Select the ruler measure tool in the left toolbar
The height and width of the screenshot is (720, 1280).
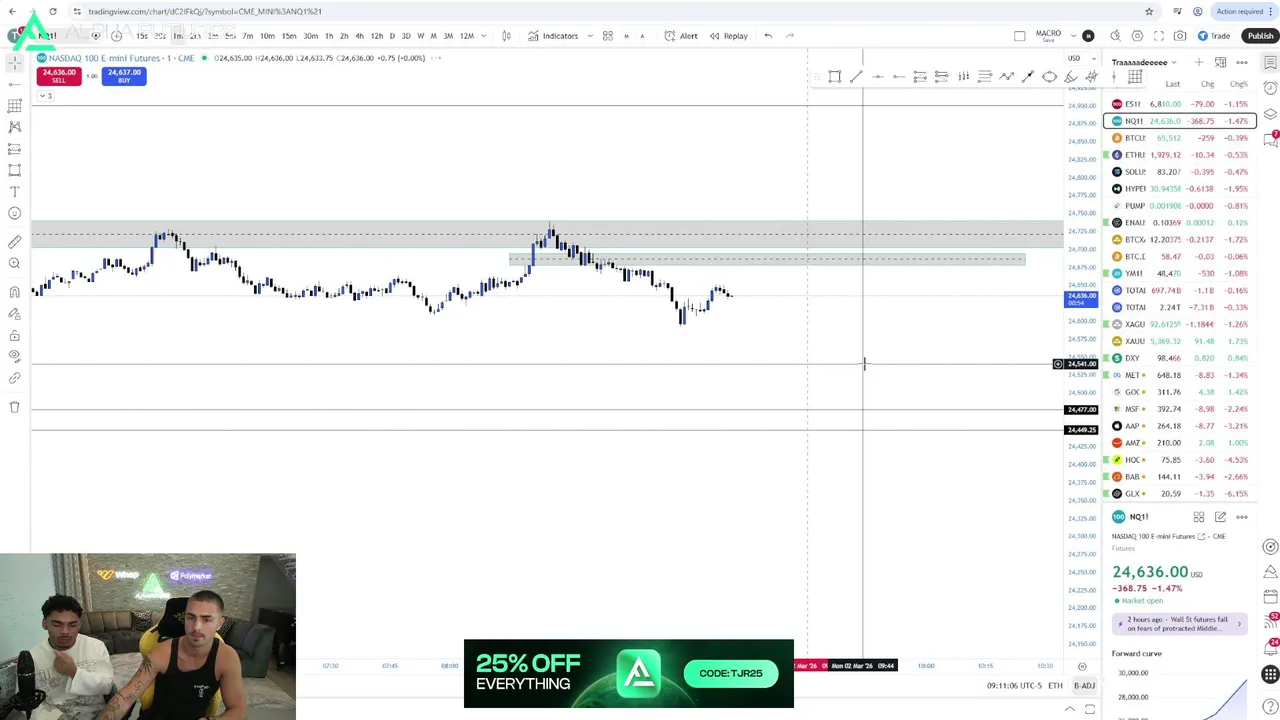coord(14,242)
